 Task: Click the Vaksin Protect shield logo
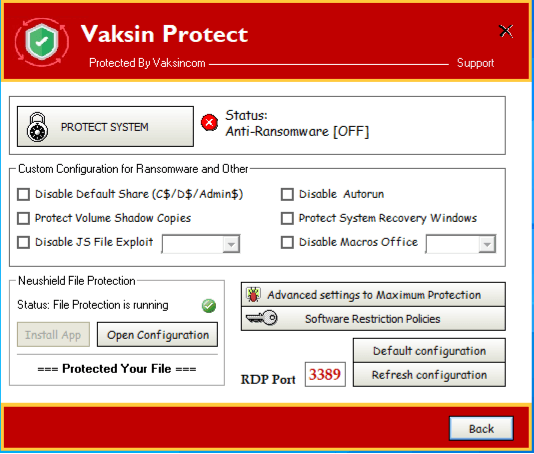click(x=42, y=42)
